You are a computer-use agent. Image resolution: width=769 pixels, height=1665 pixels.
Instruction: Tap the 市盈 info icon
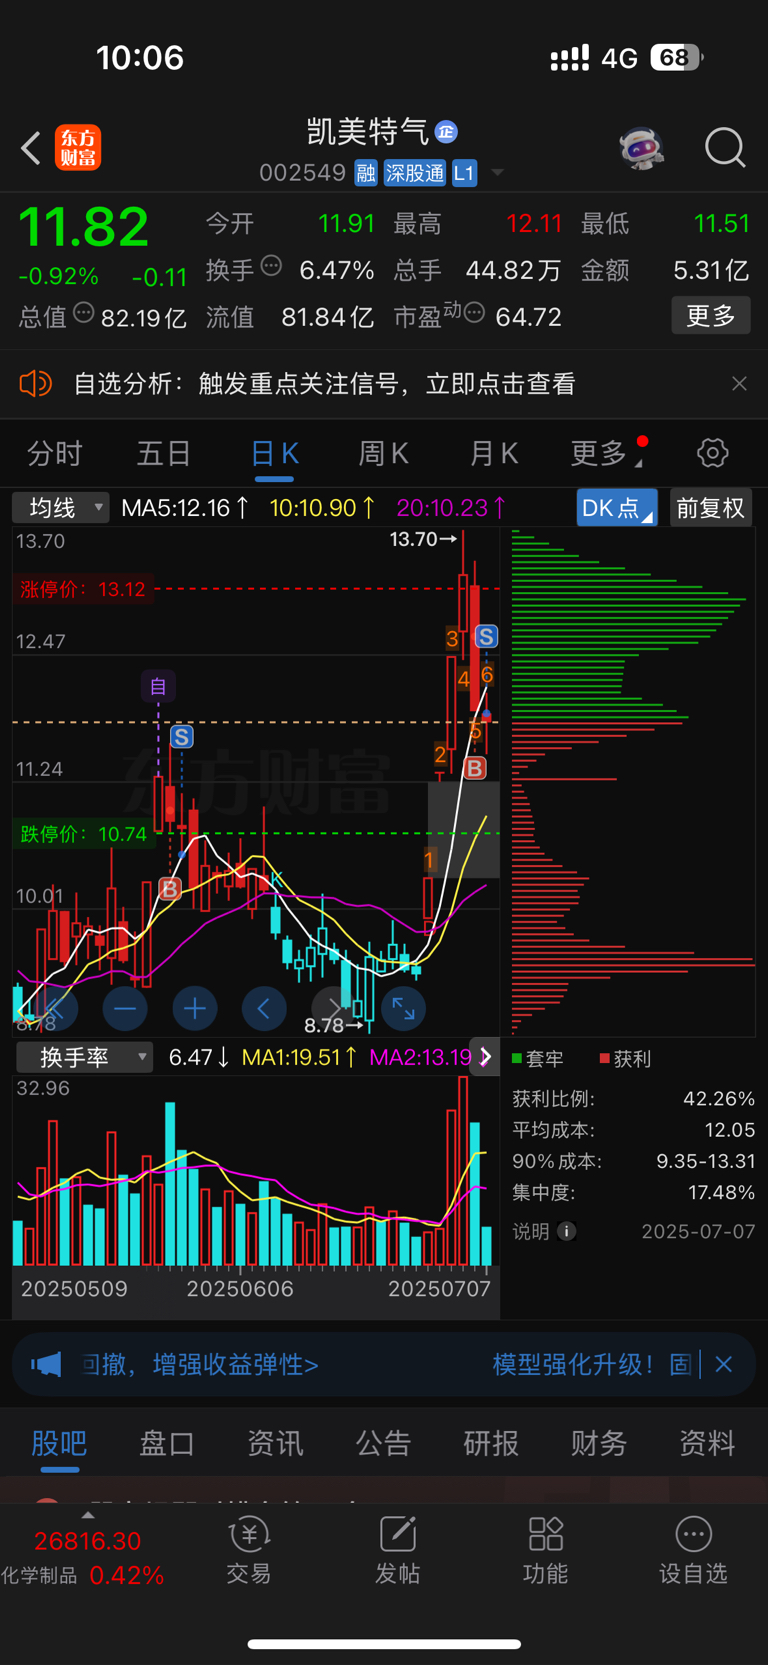pyautogui.click(x=474, y=313)
